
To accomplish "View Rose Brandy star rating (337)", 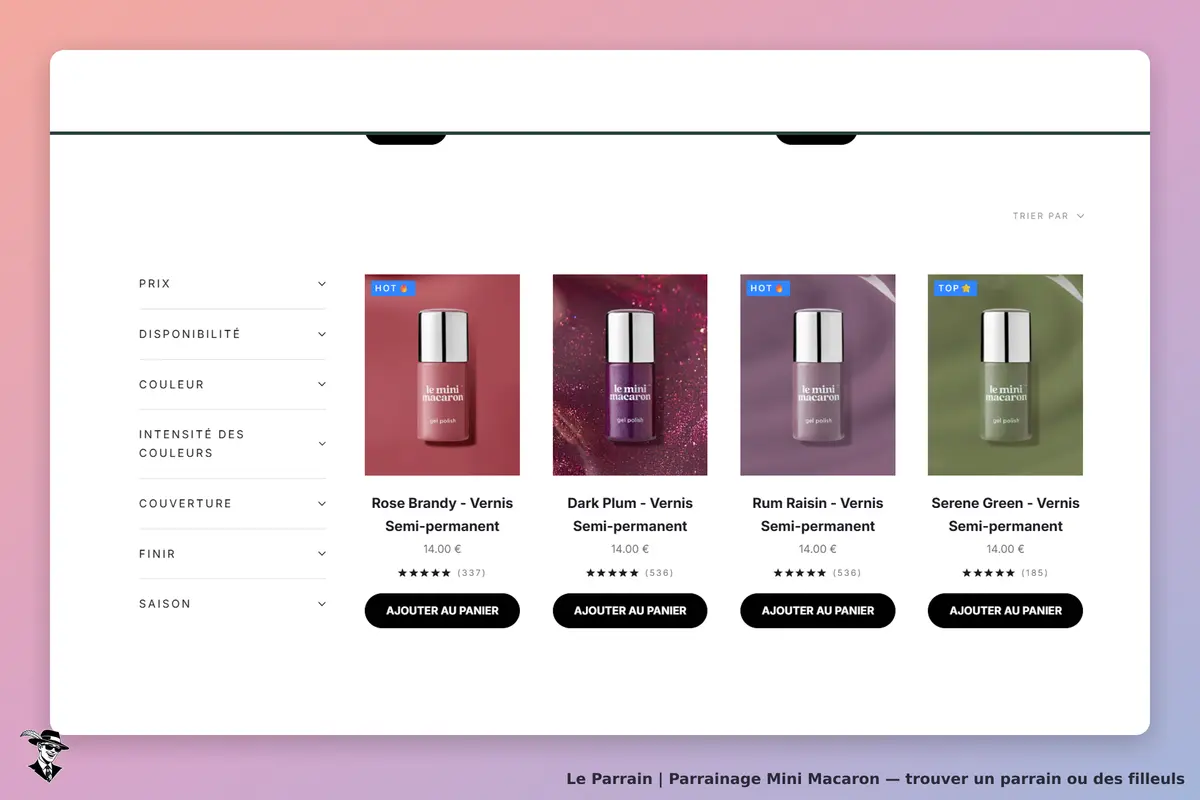I will (442, 573).
